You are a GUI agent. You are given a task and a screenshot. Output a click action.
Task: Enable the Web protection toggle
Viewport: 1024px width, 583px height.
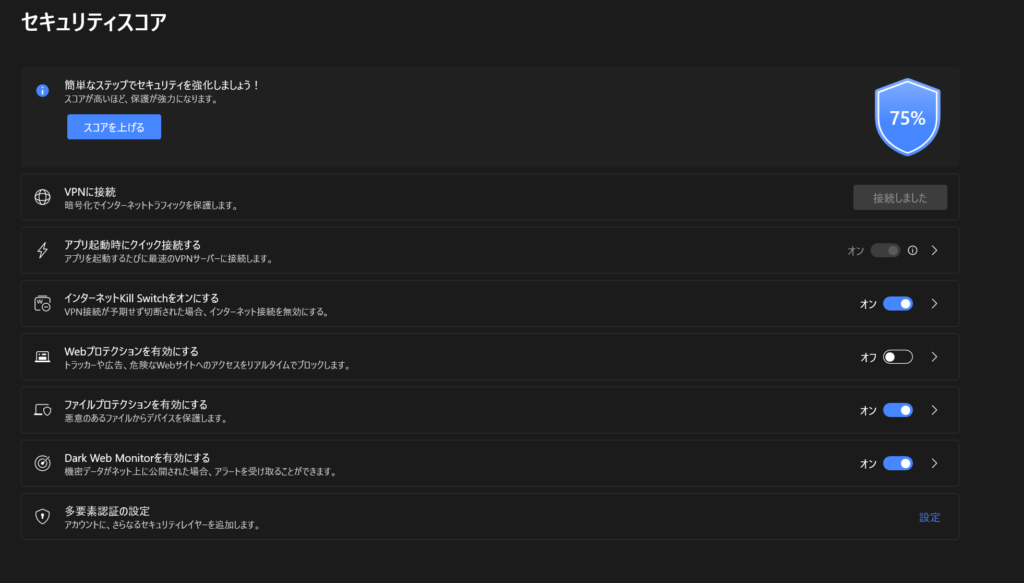coord(898,357)
